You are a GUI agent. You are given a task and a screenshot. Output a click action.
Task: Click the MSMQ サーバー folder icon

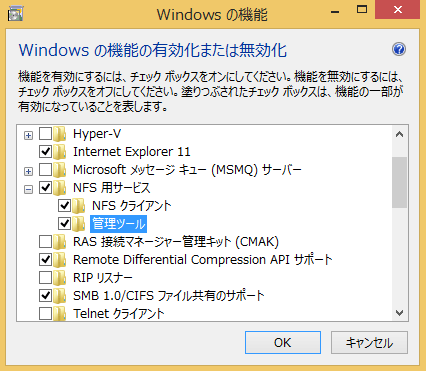(60, 170)
